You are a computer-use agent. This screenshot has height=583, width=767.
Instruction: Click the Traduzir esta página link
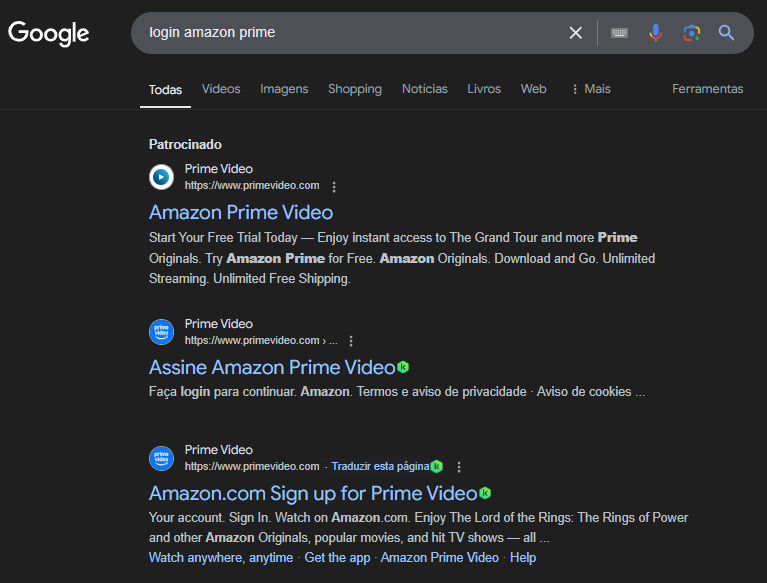pyautogui.click(x=379, y=466)
